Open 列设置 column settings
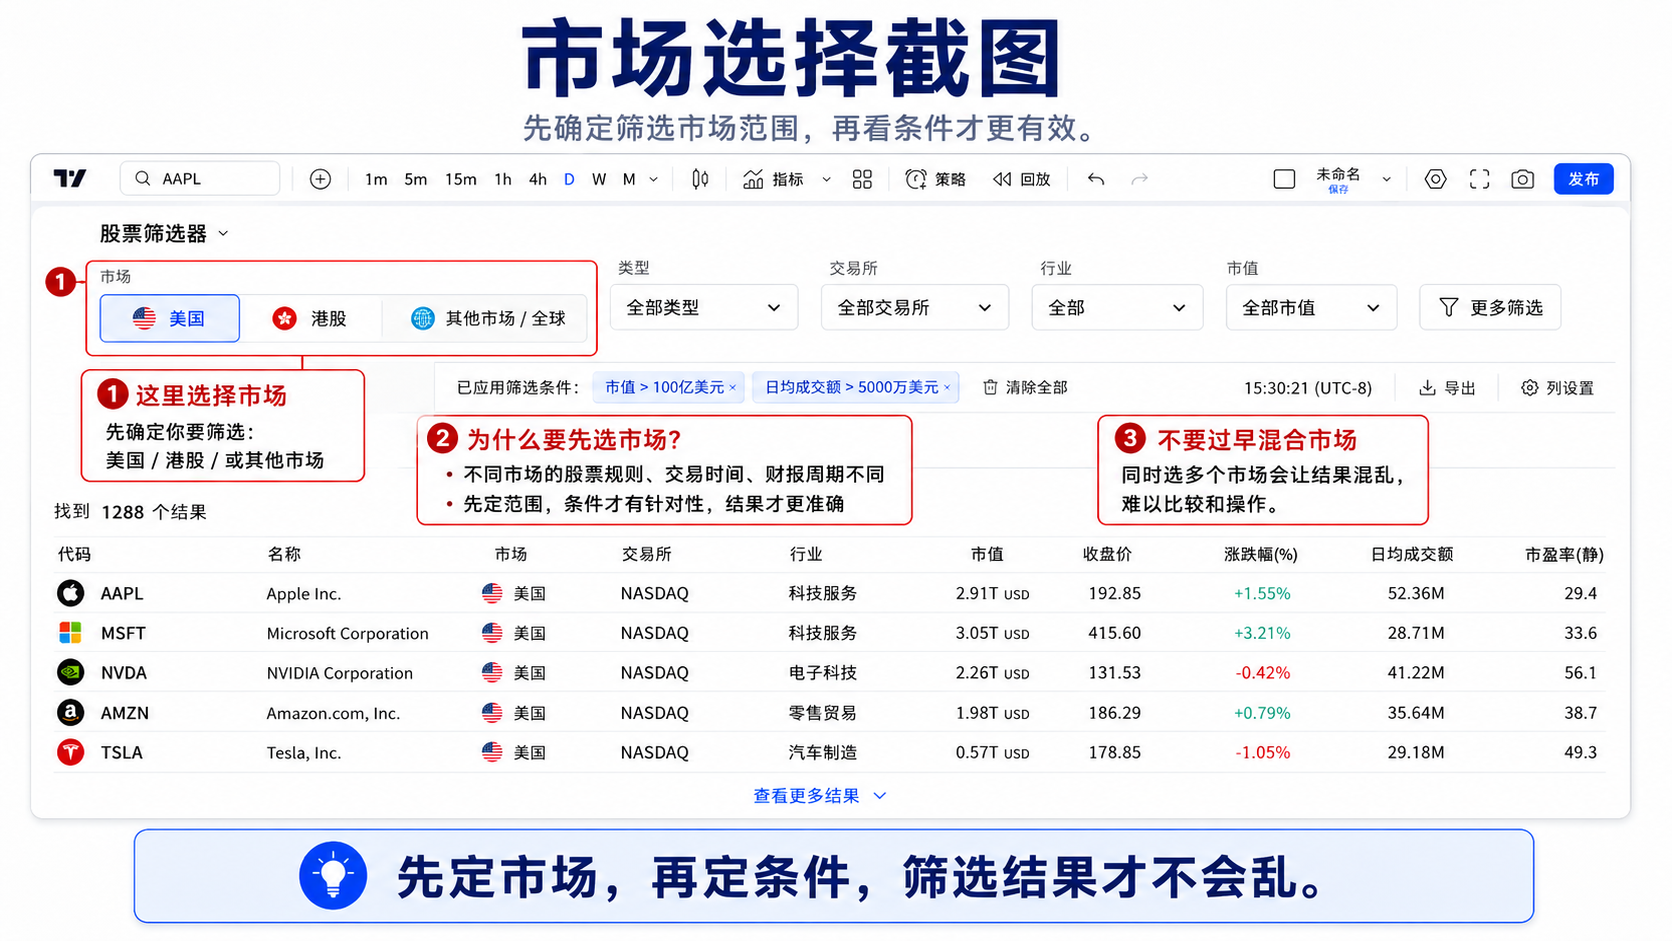Screen dimensions: 1672x941 click(1557, 388)
